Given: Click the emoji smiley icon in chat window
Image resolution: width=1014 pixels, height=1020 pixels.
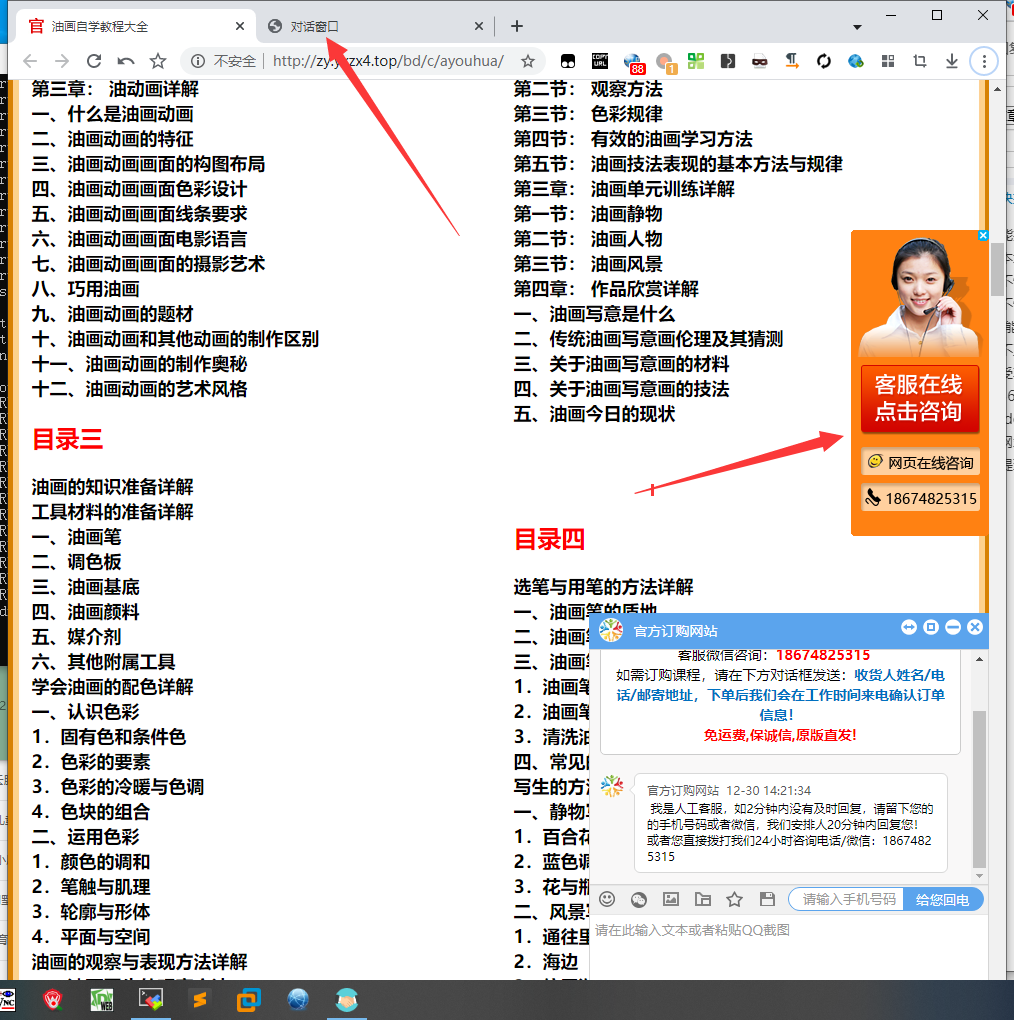Looking at the screenshot, I should point(608,899).
